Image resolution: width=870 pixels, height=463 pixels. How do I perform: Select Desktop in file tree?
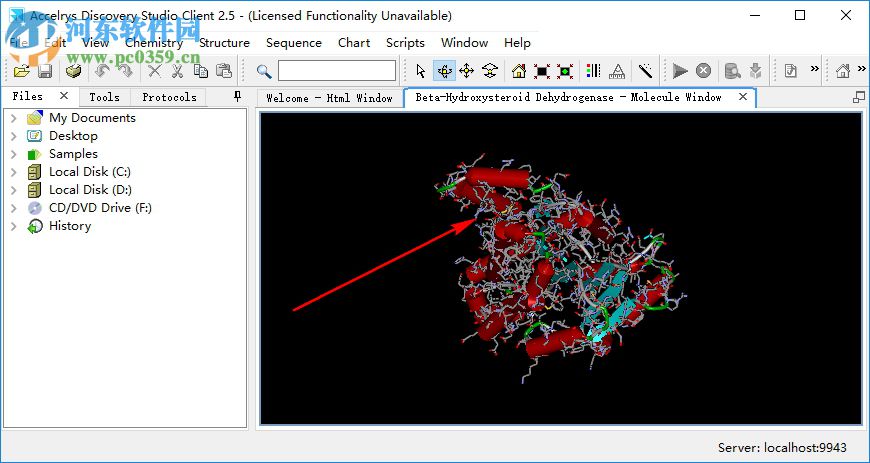point(73,135)
